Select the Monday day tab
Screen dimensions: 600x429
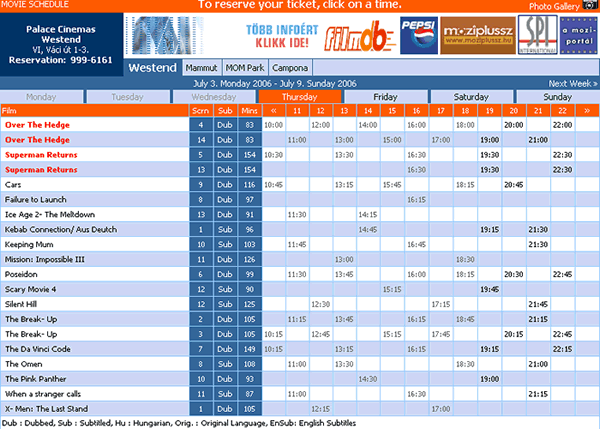41,97
